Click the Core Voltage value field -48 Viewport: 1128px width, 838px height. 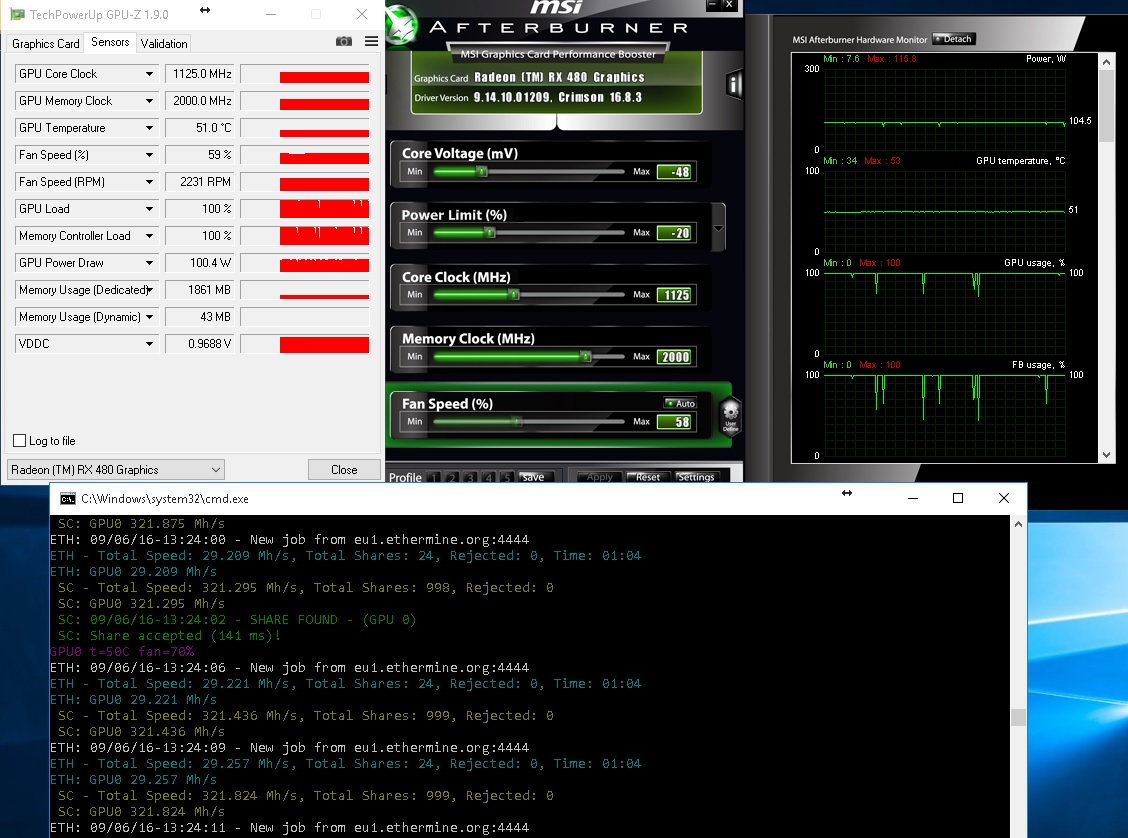tap(676, 172)
